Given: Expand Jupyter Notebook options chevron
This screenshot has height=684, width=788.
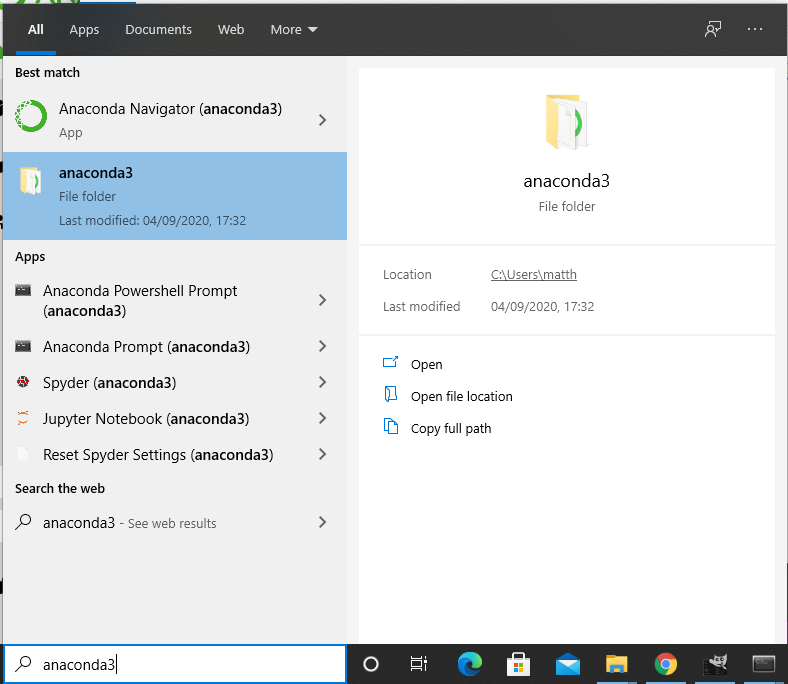Looking at the screenshot, I should coord(323,418).
